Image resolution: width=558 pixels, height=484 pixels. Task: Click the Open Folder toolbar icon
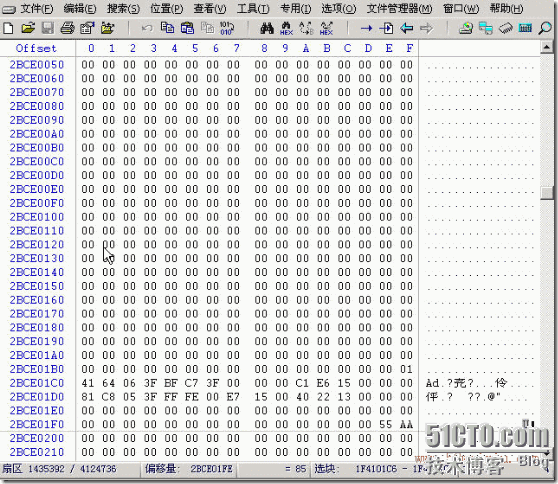pyautogui.click(x=107, y=28)
